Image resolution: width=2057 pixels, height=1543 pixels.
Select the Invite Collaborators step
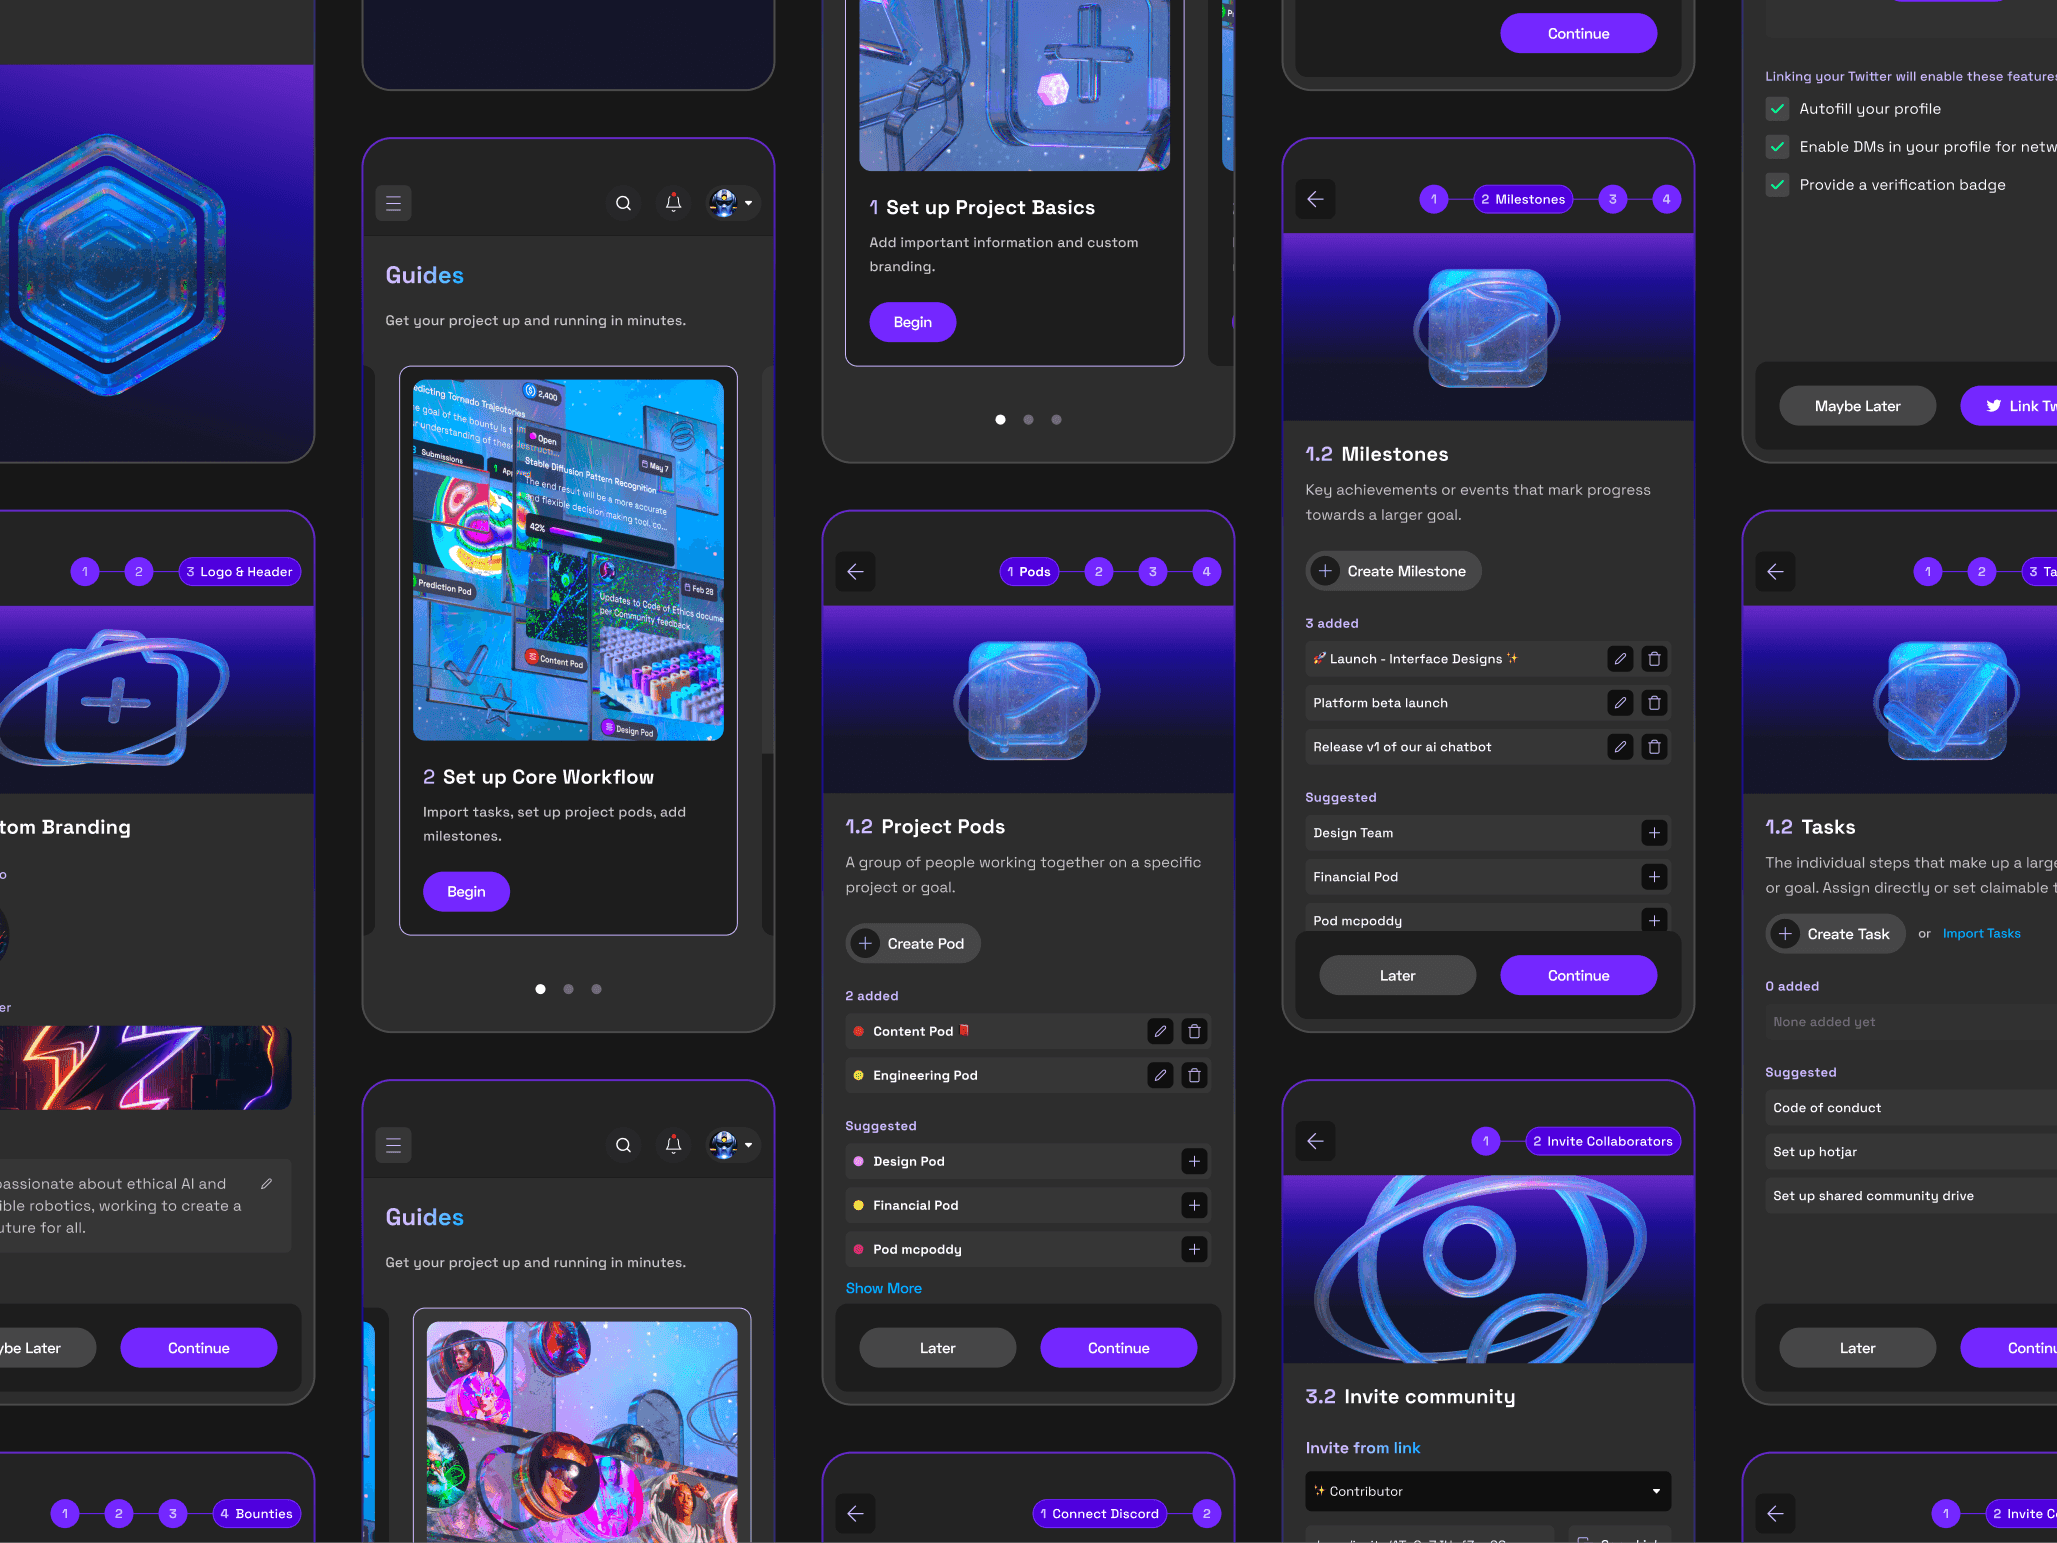click(1601, 1141)
